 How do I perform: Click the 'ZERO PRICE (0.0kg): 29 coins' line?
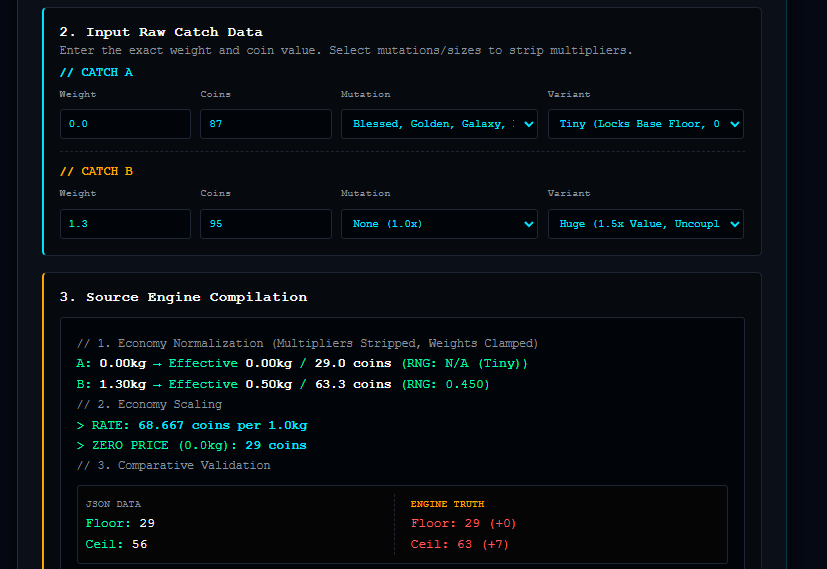point(191,445)
